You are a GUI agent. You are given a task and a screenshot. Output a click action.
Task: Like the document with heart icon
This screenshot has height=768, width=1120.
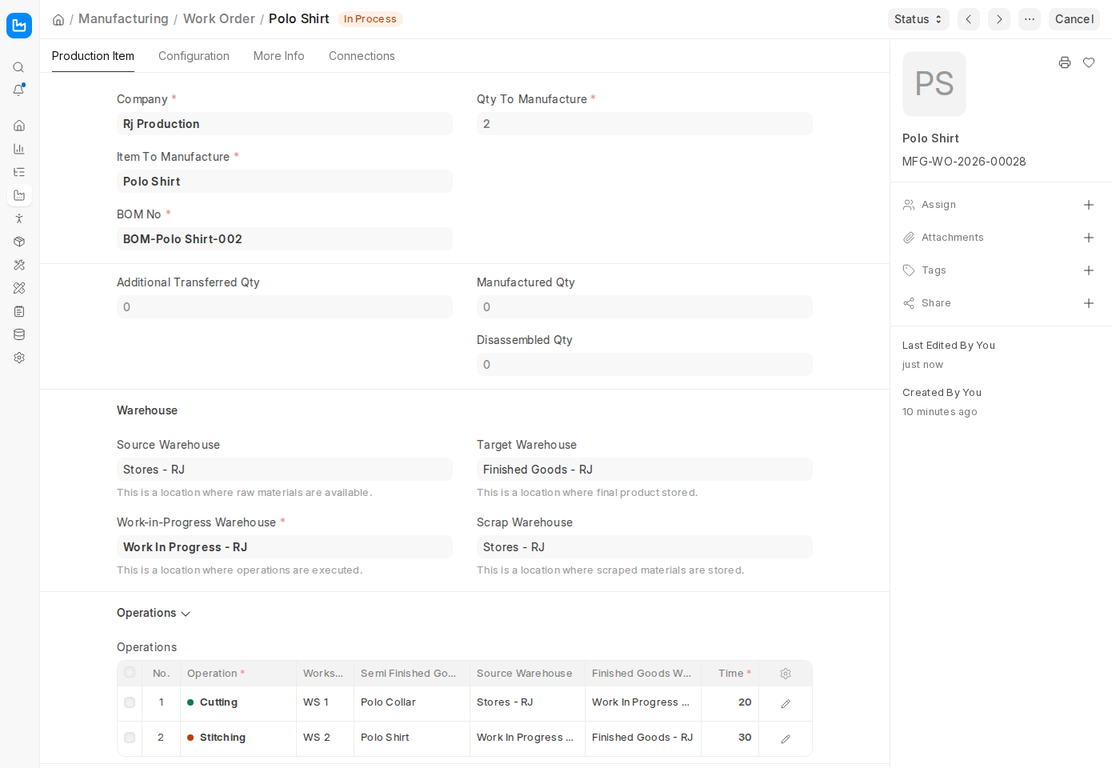click(1089, 63)
